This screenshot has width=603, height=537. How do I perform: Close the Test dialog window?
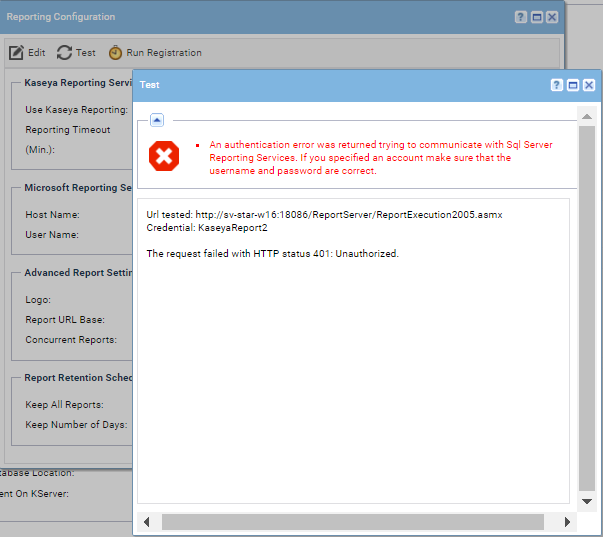pyautogui.click(x=589, y=85)
